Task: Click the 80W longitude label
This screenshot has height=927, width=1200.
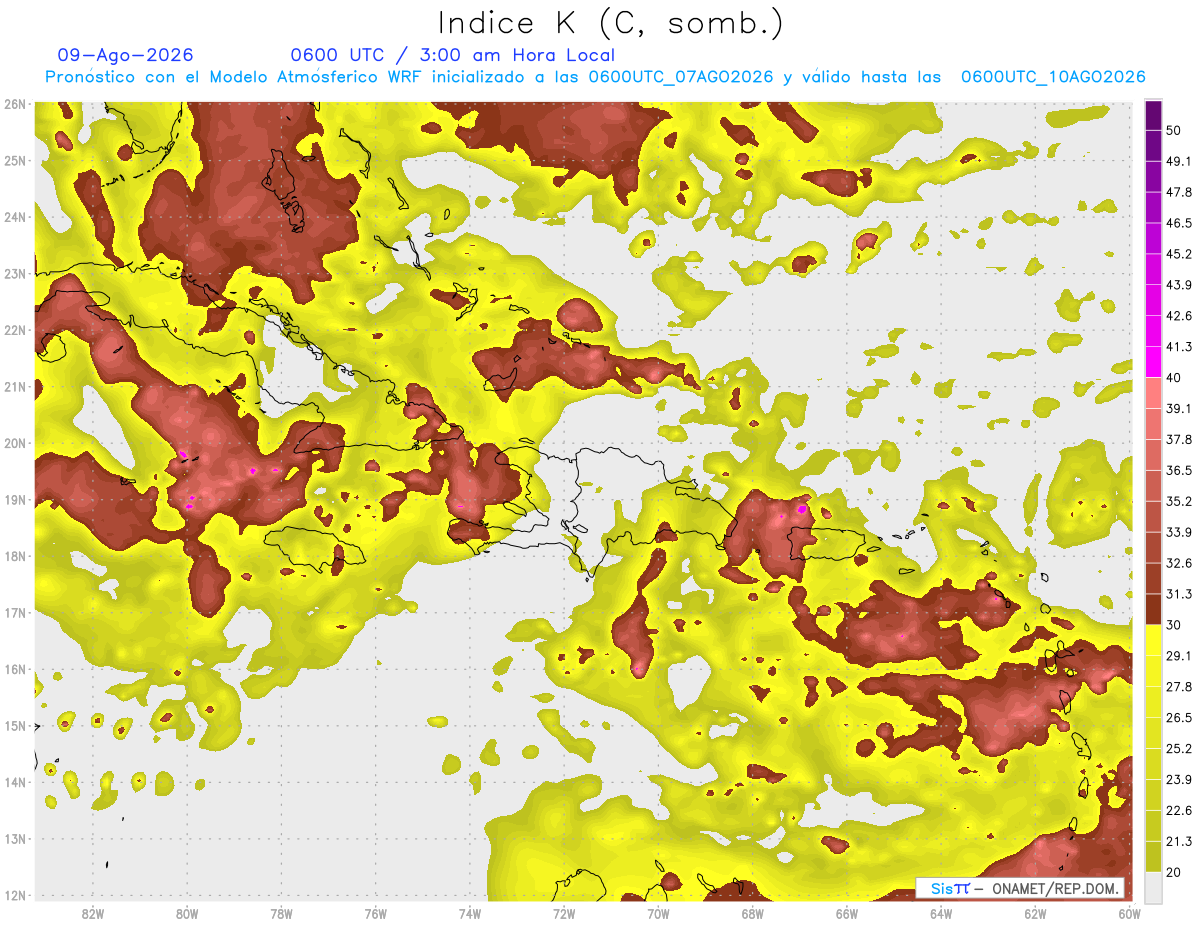Action: (187, 914)
